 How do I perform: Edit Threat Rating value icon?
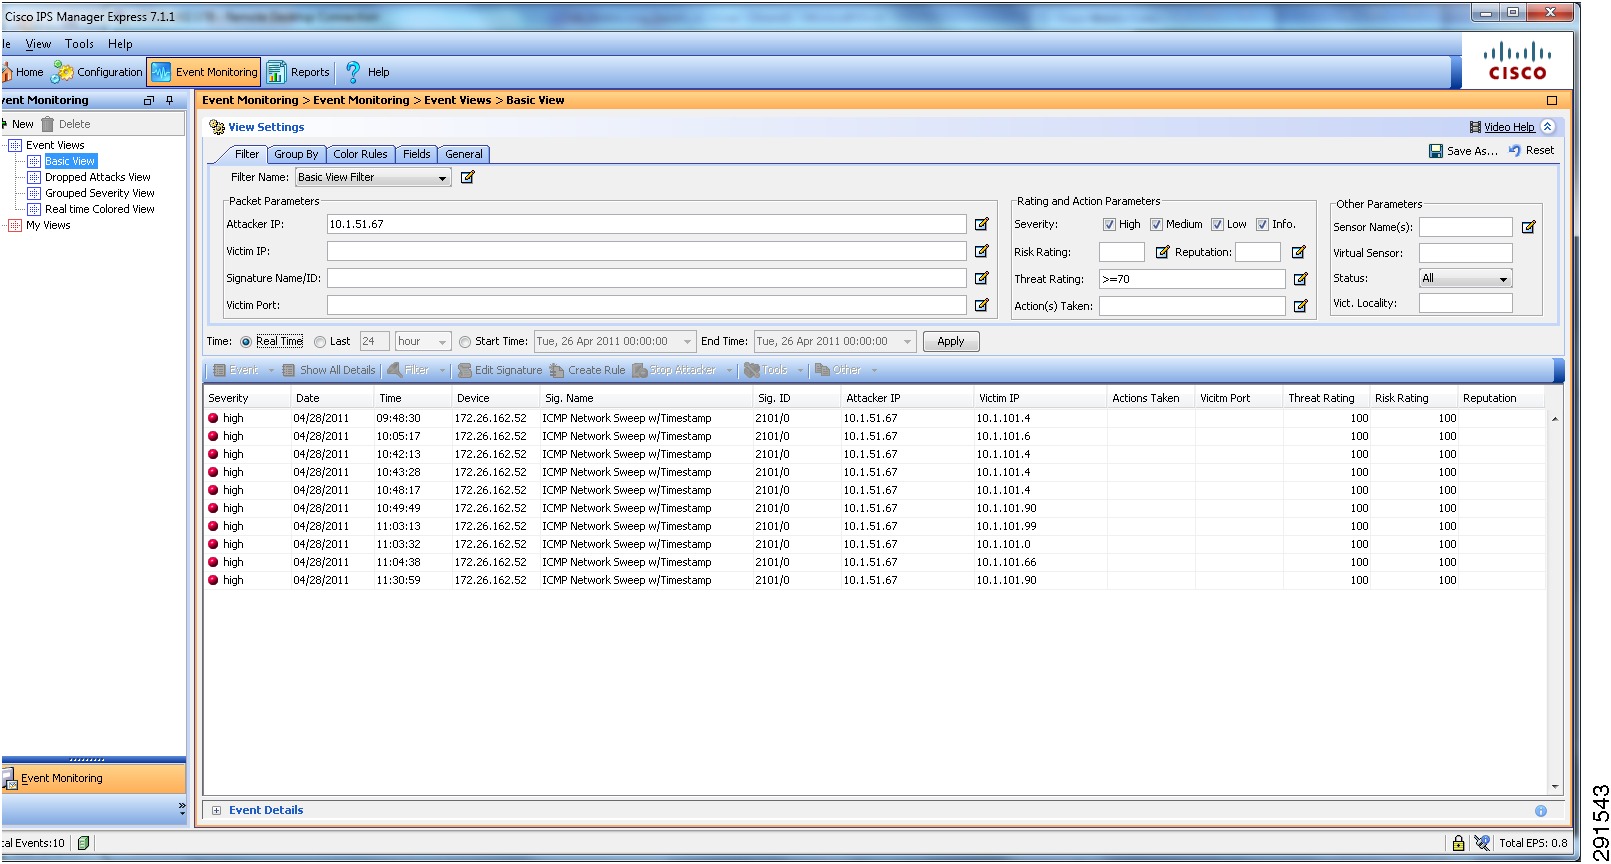click(x=1300, y=279)
